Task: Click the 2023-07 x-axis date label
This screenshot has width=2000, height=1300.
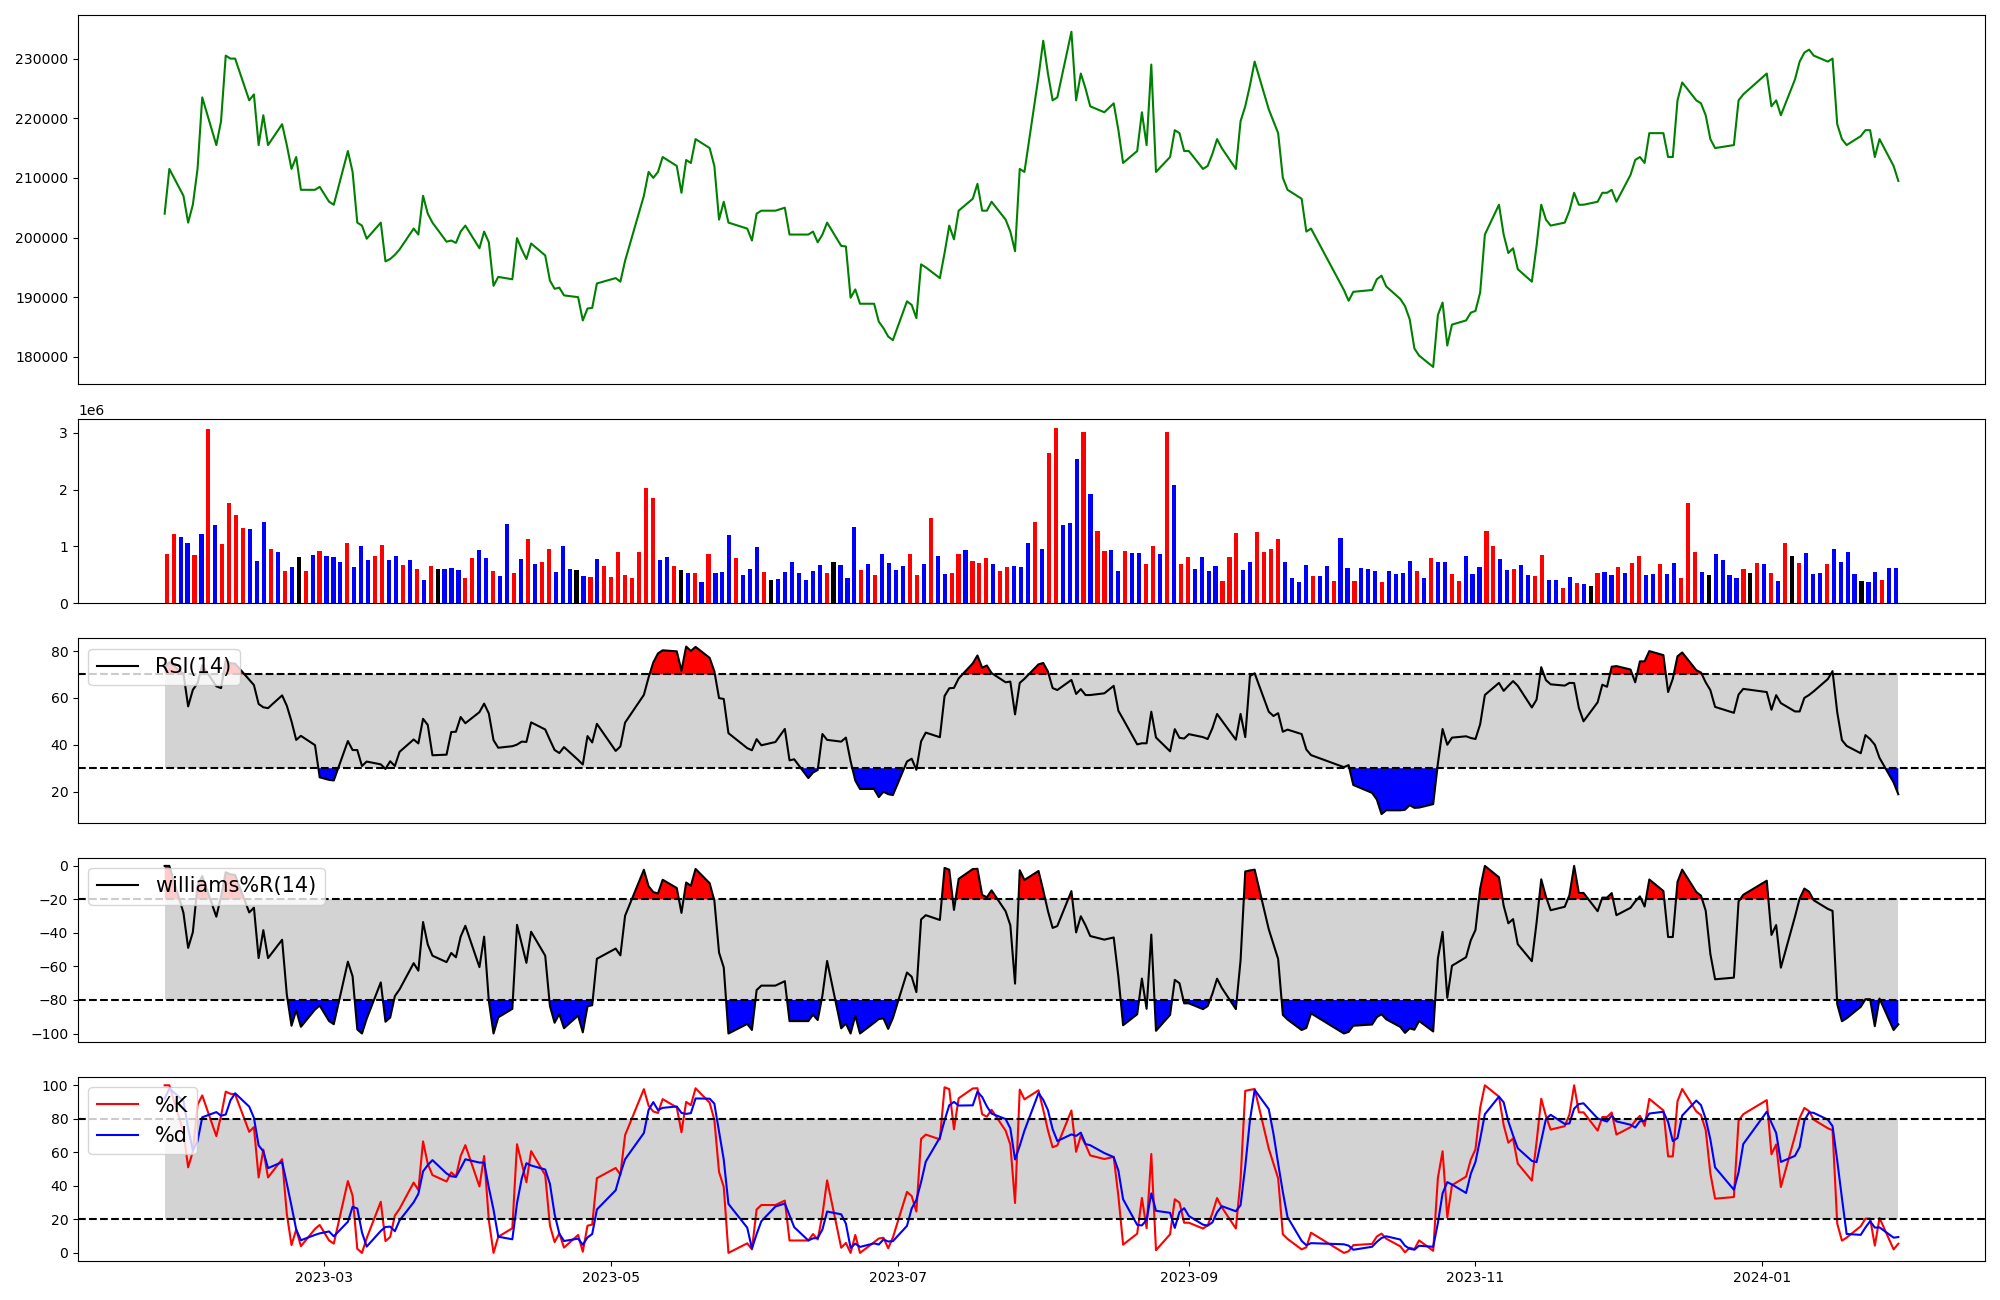Action: point(898,1277)
